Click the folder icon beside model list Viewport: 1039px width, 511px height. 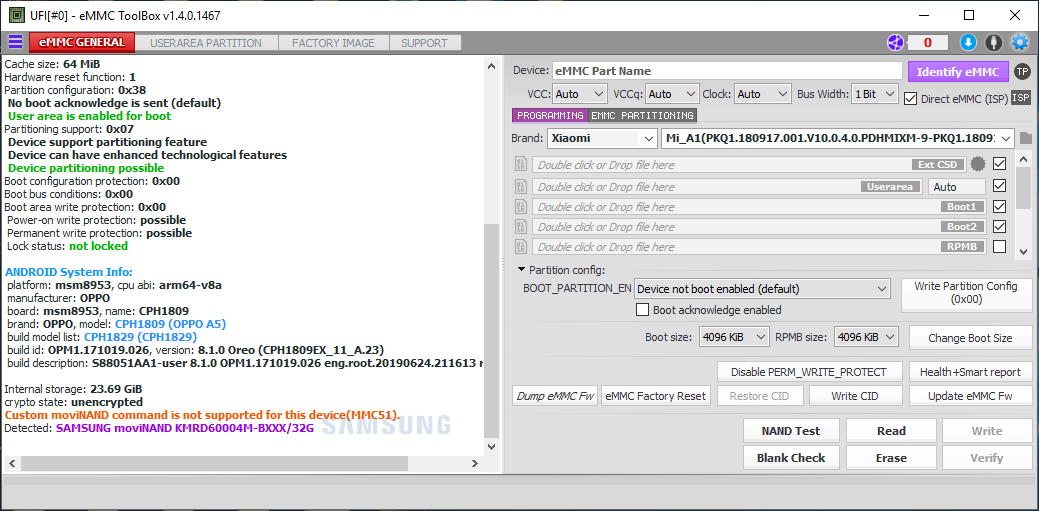click(1026, 138)
